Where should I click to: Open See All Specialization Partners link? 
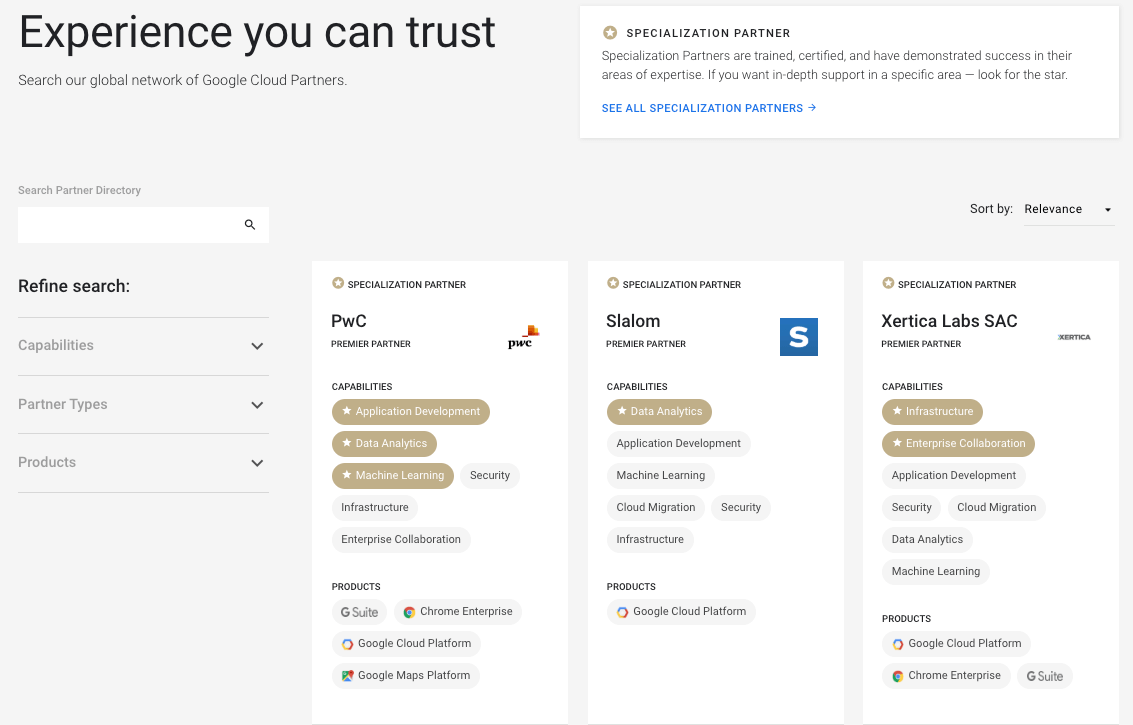[x=709, y=108]
